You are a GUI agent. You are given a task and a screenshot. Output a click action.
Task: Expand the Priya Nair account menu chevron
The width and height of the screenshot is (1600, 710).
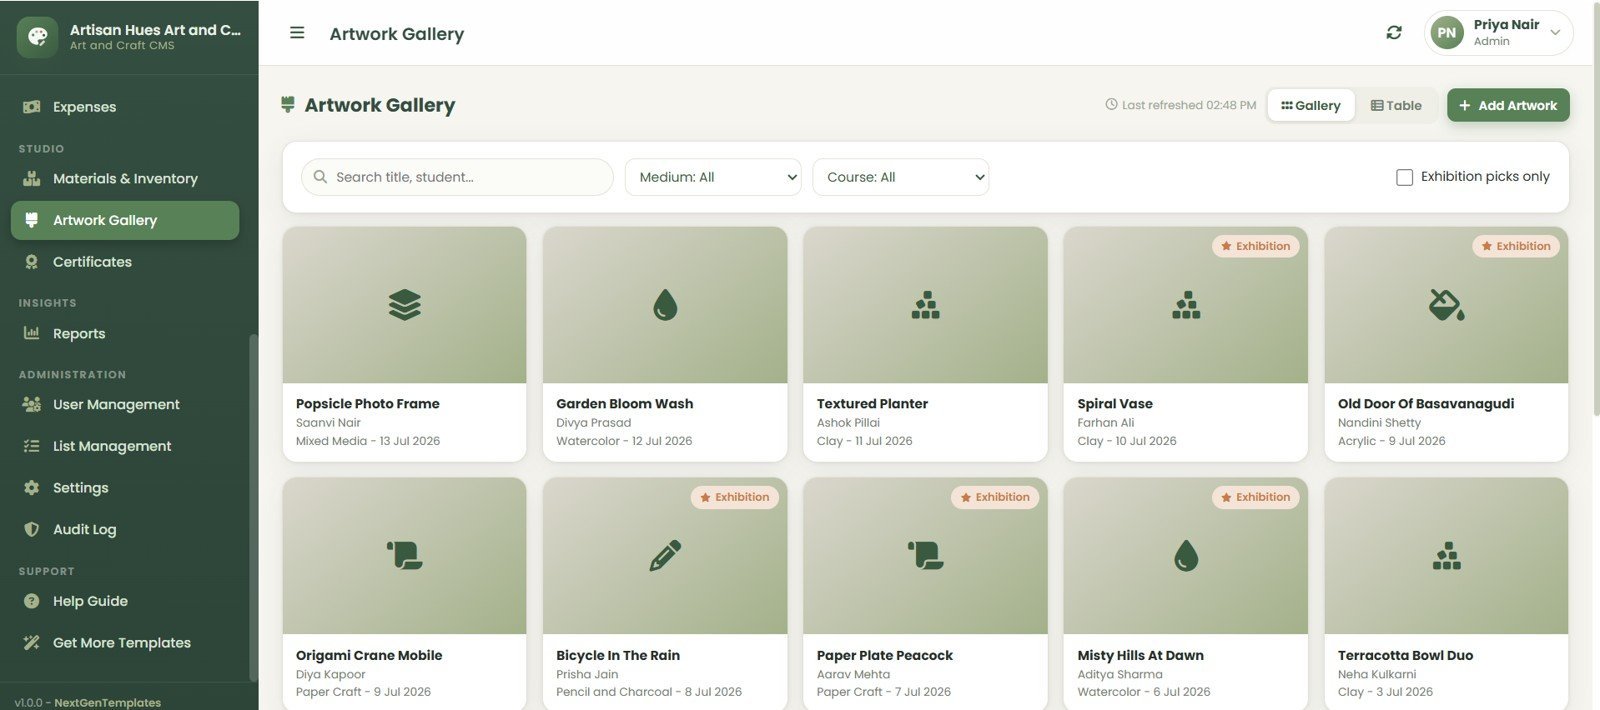(x=1555, y=33)
